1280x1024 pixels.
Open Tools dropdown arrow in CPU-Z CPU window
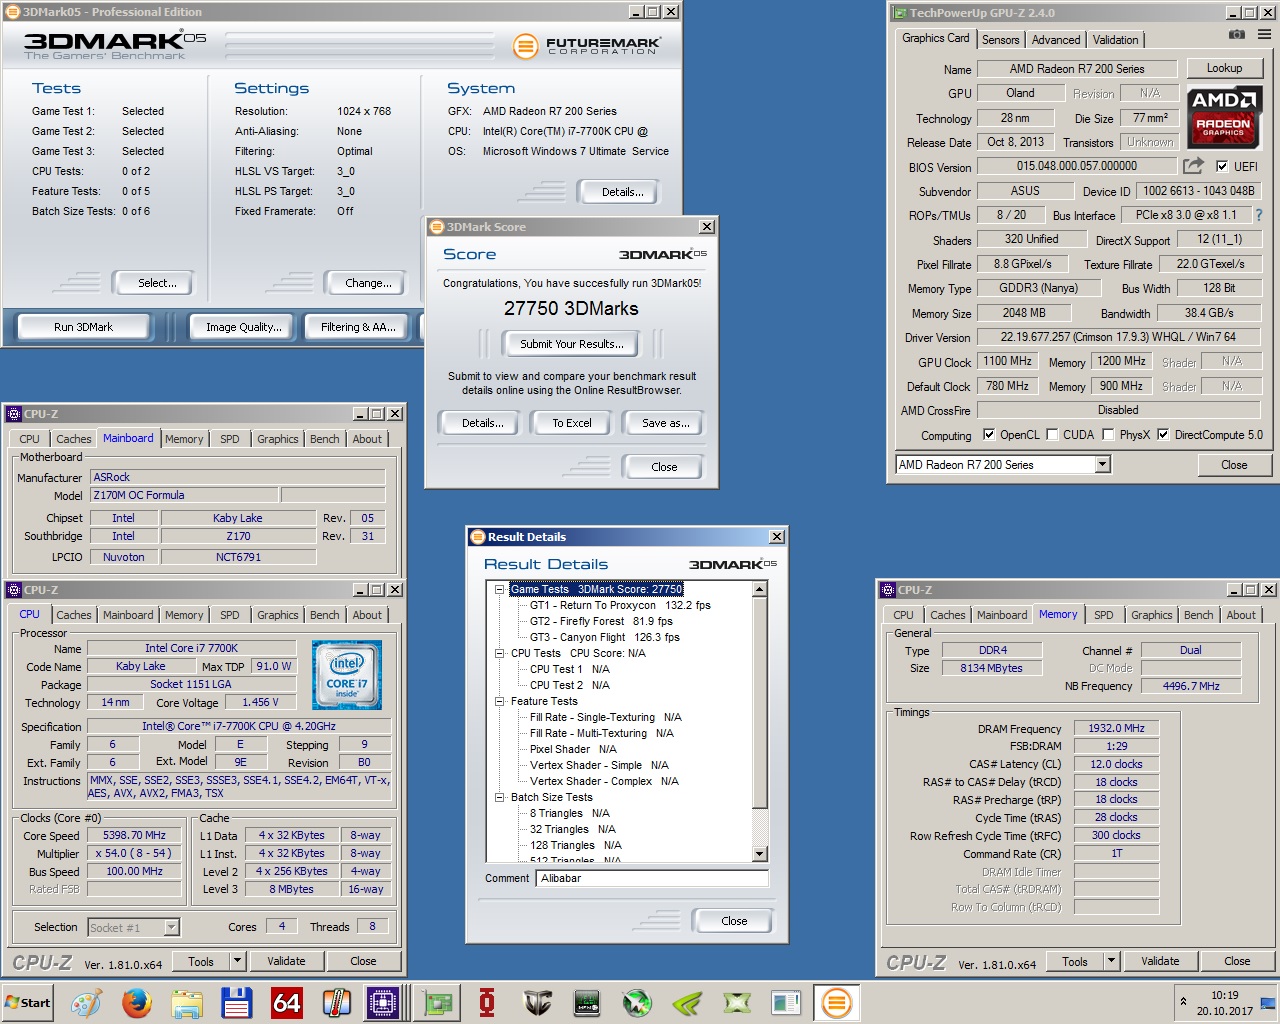click(237, 961)
